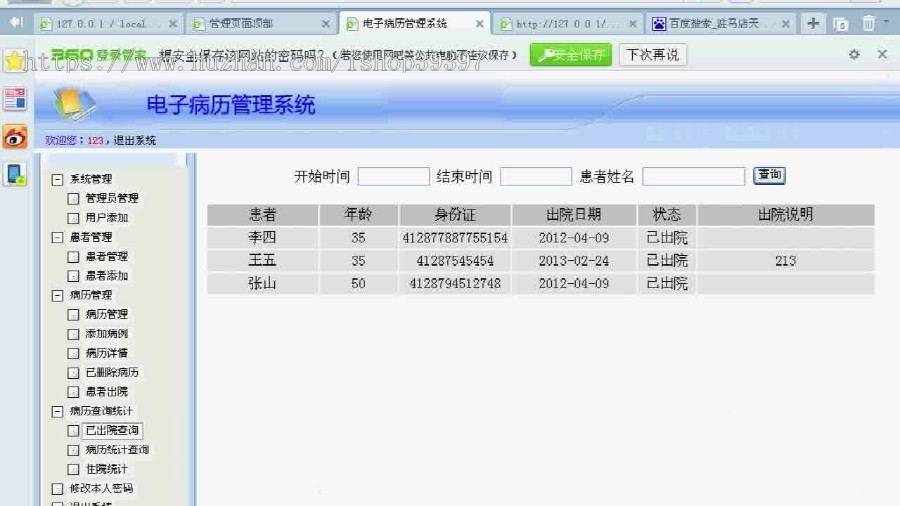900x506 pixels.
Task: Click the 退出系统 link in header
Action: point(134,140)
